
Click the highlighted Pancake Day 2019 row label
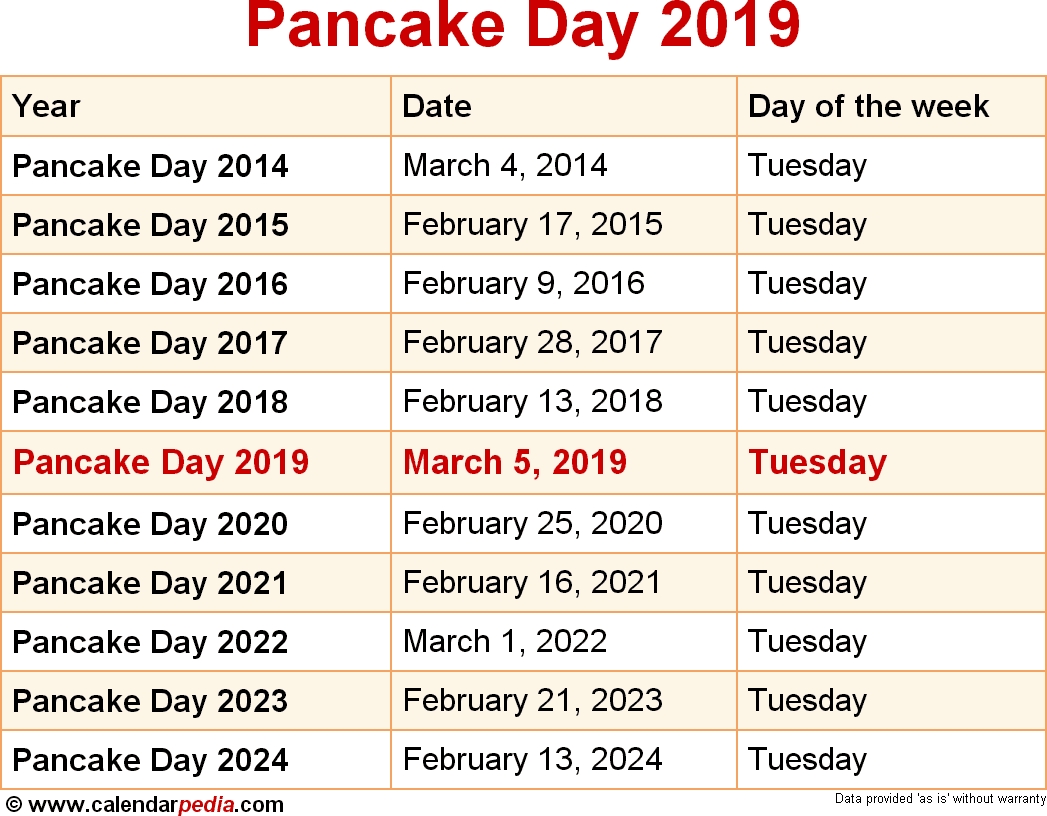tap(161, 463)
